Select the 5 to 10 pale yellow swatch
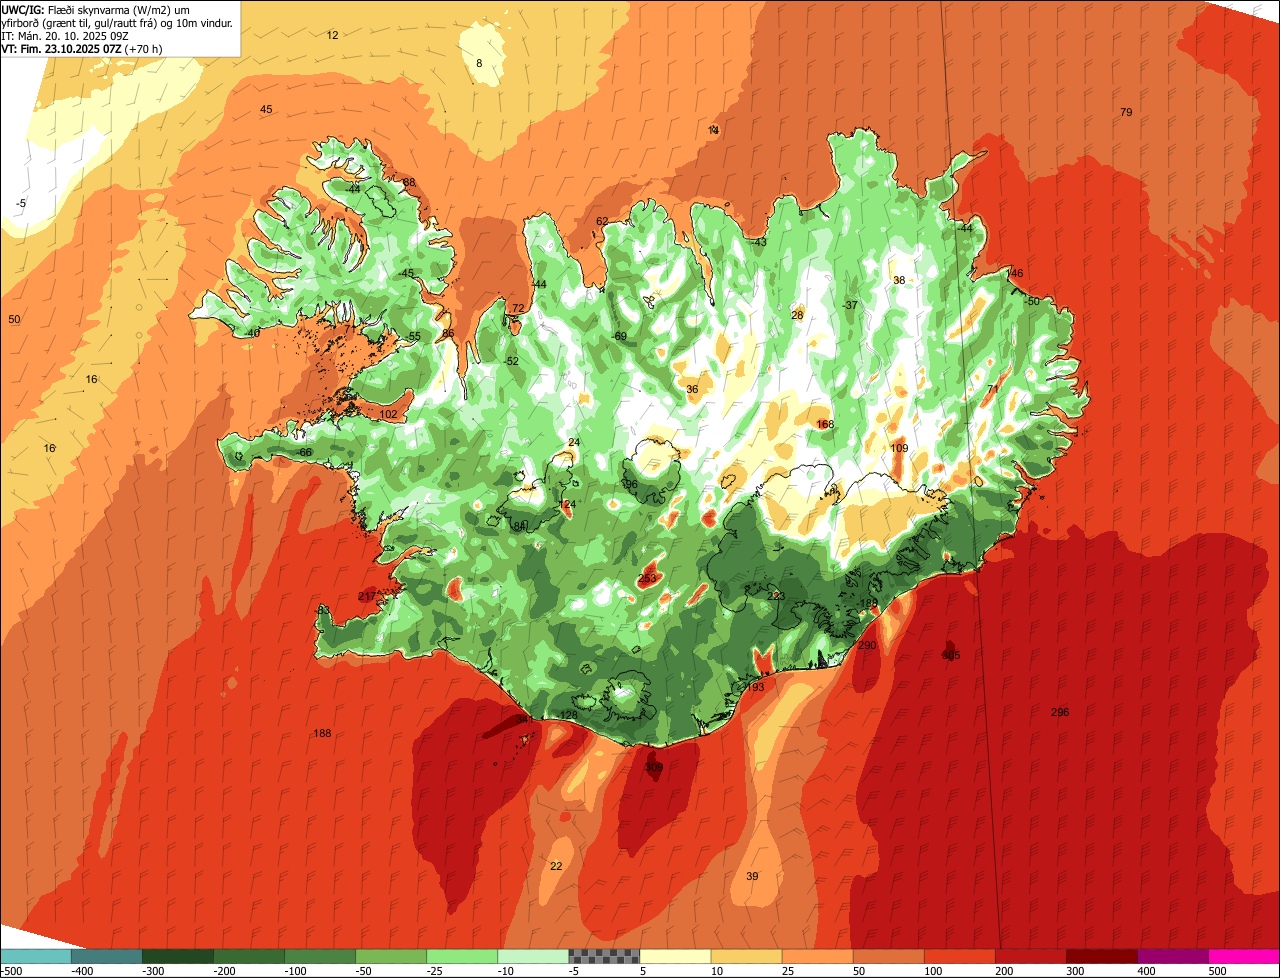This screenshot has width=1280, height=978. point(674,956)
